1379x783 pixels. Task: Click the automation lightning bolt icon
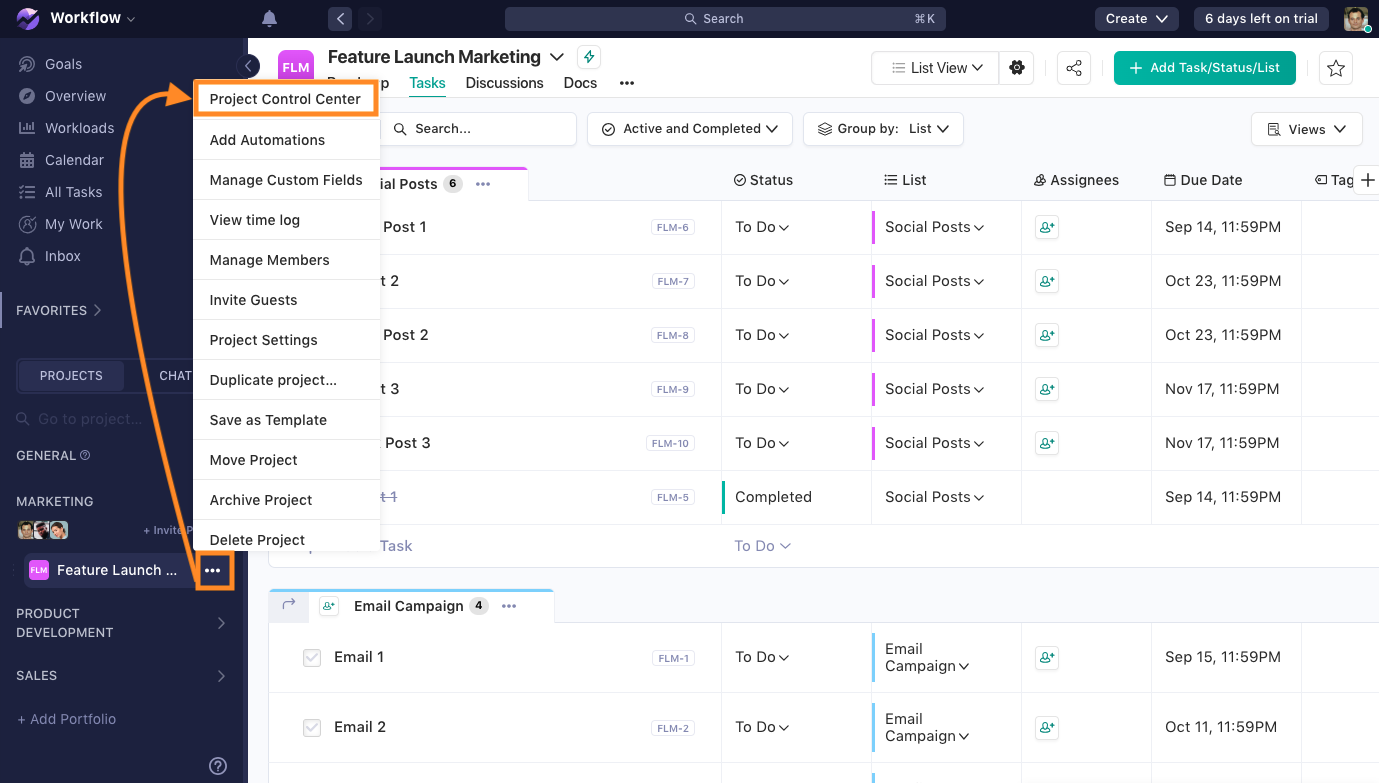click(589, 57)
